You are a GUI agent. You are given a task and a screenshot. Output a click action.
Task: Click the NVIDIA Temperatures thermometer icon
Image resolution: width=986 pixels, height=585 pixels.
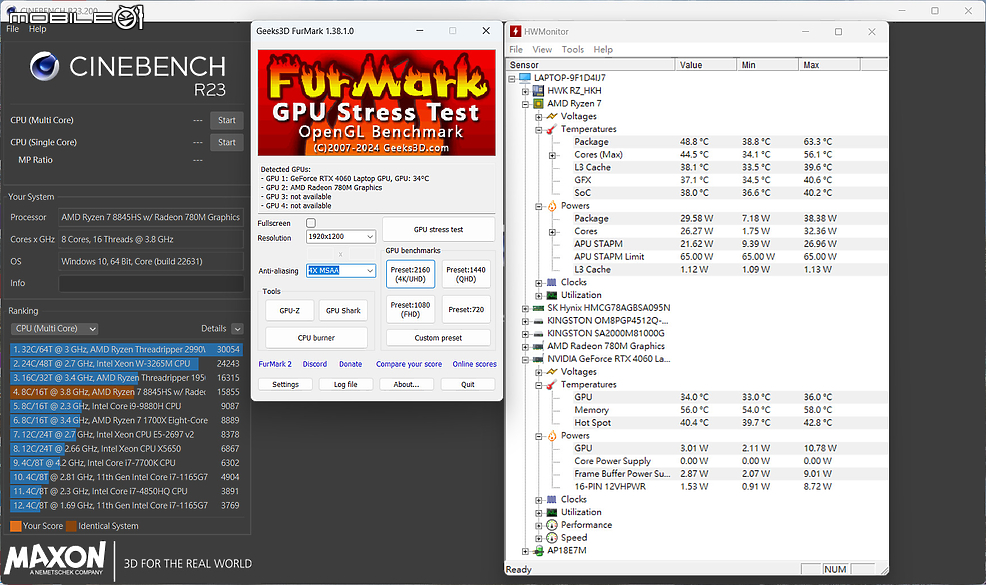pos(552,384)
